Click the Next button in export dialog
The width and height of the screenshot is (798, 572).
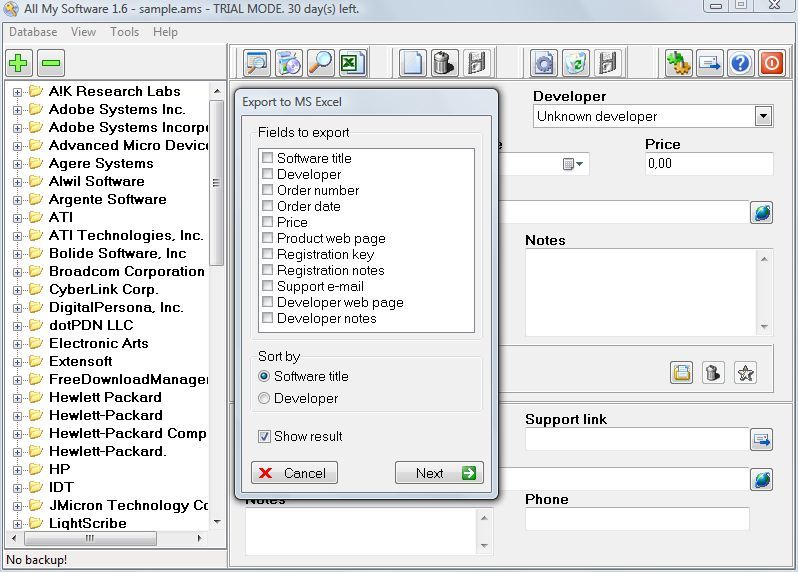(439, 473)
